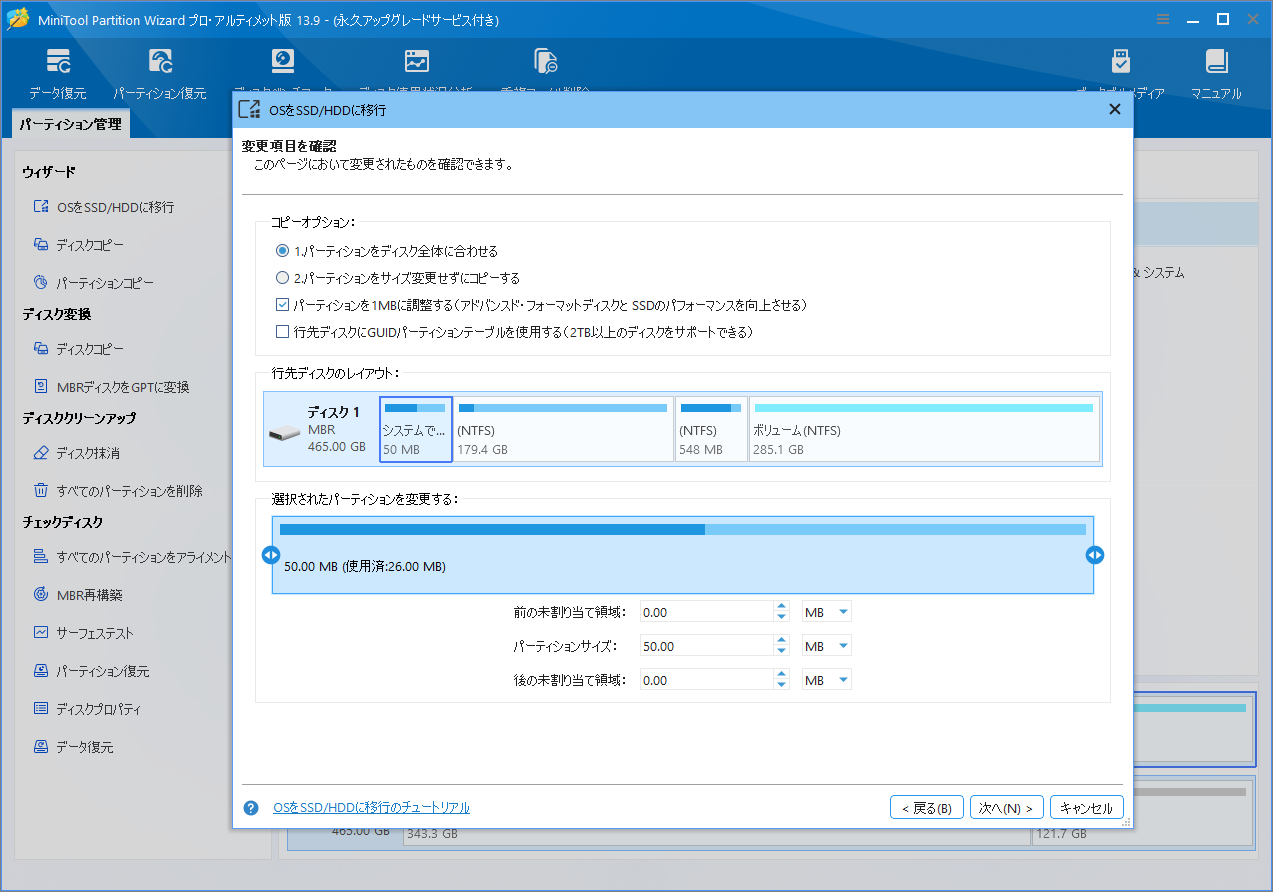
Task: Click the ディスク 1 drive icon in layout
Action: [x=285, y=433]
